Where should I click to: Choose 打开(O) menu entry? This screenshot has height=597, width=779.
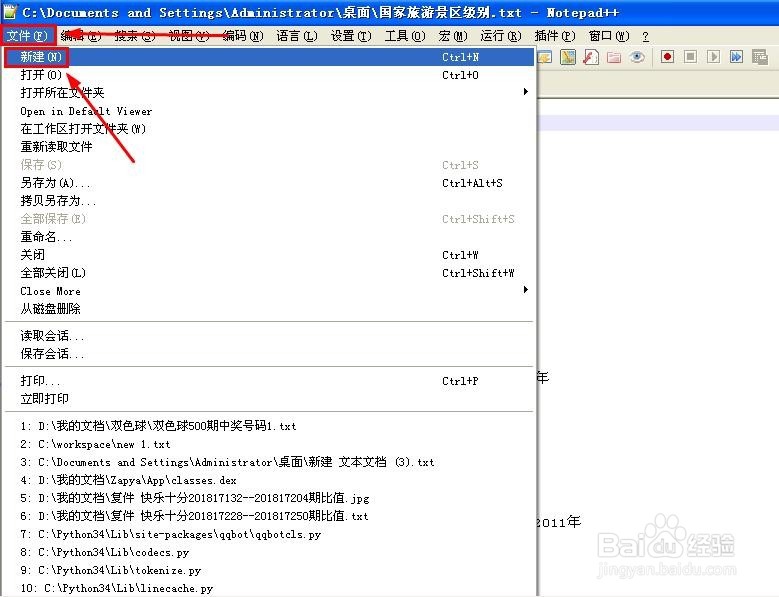(x=269, y=75)
